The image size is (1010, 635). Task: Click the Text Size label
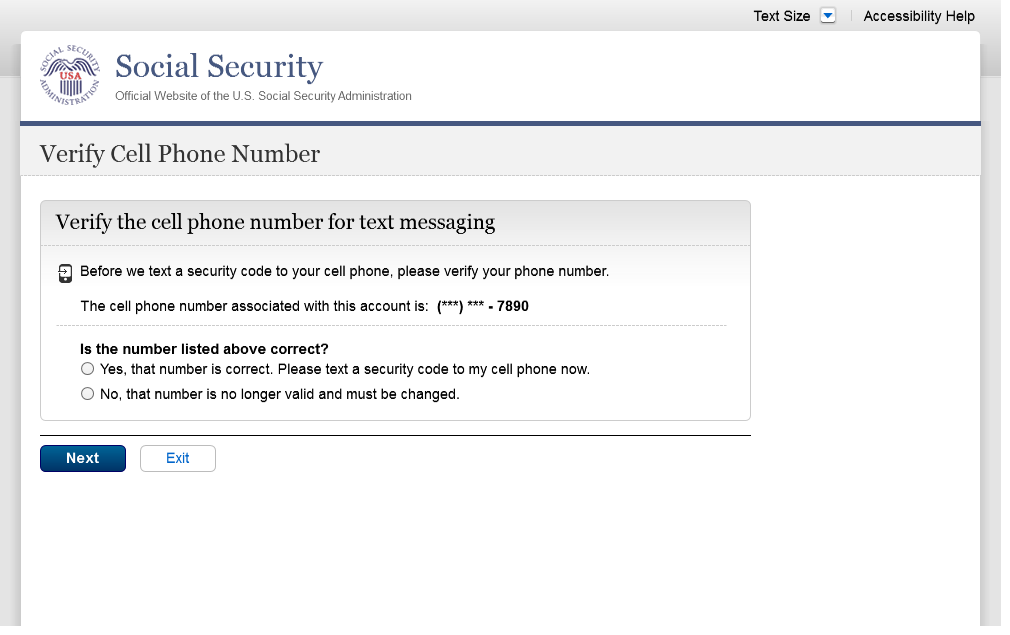(x=781, y=16)
